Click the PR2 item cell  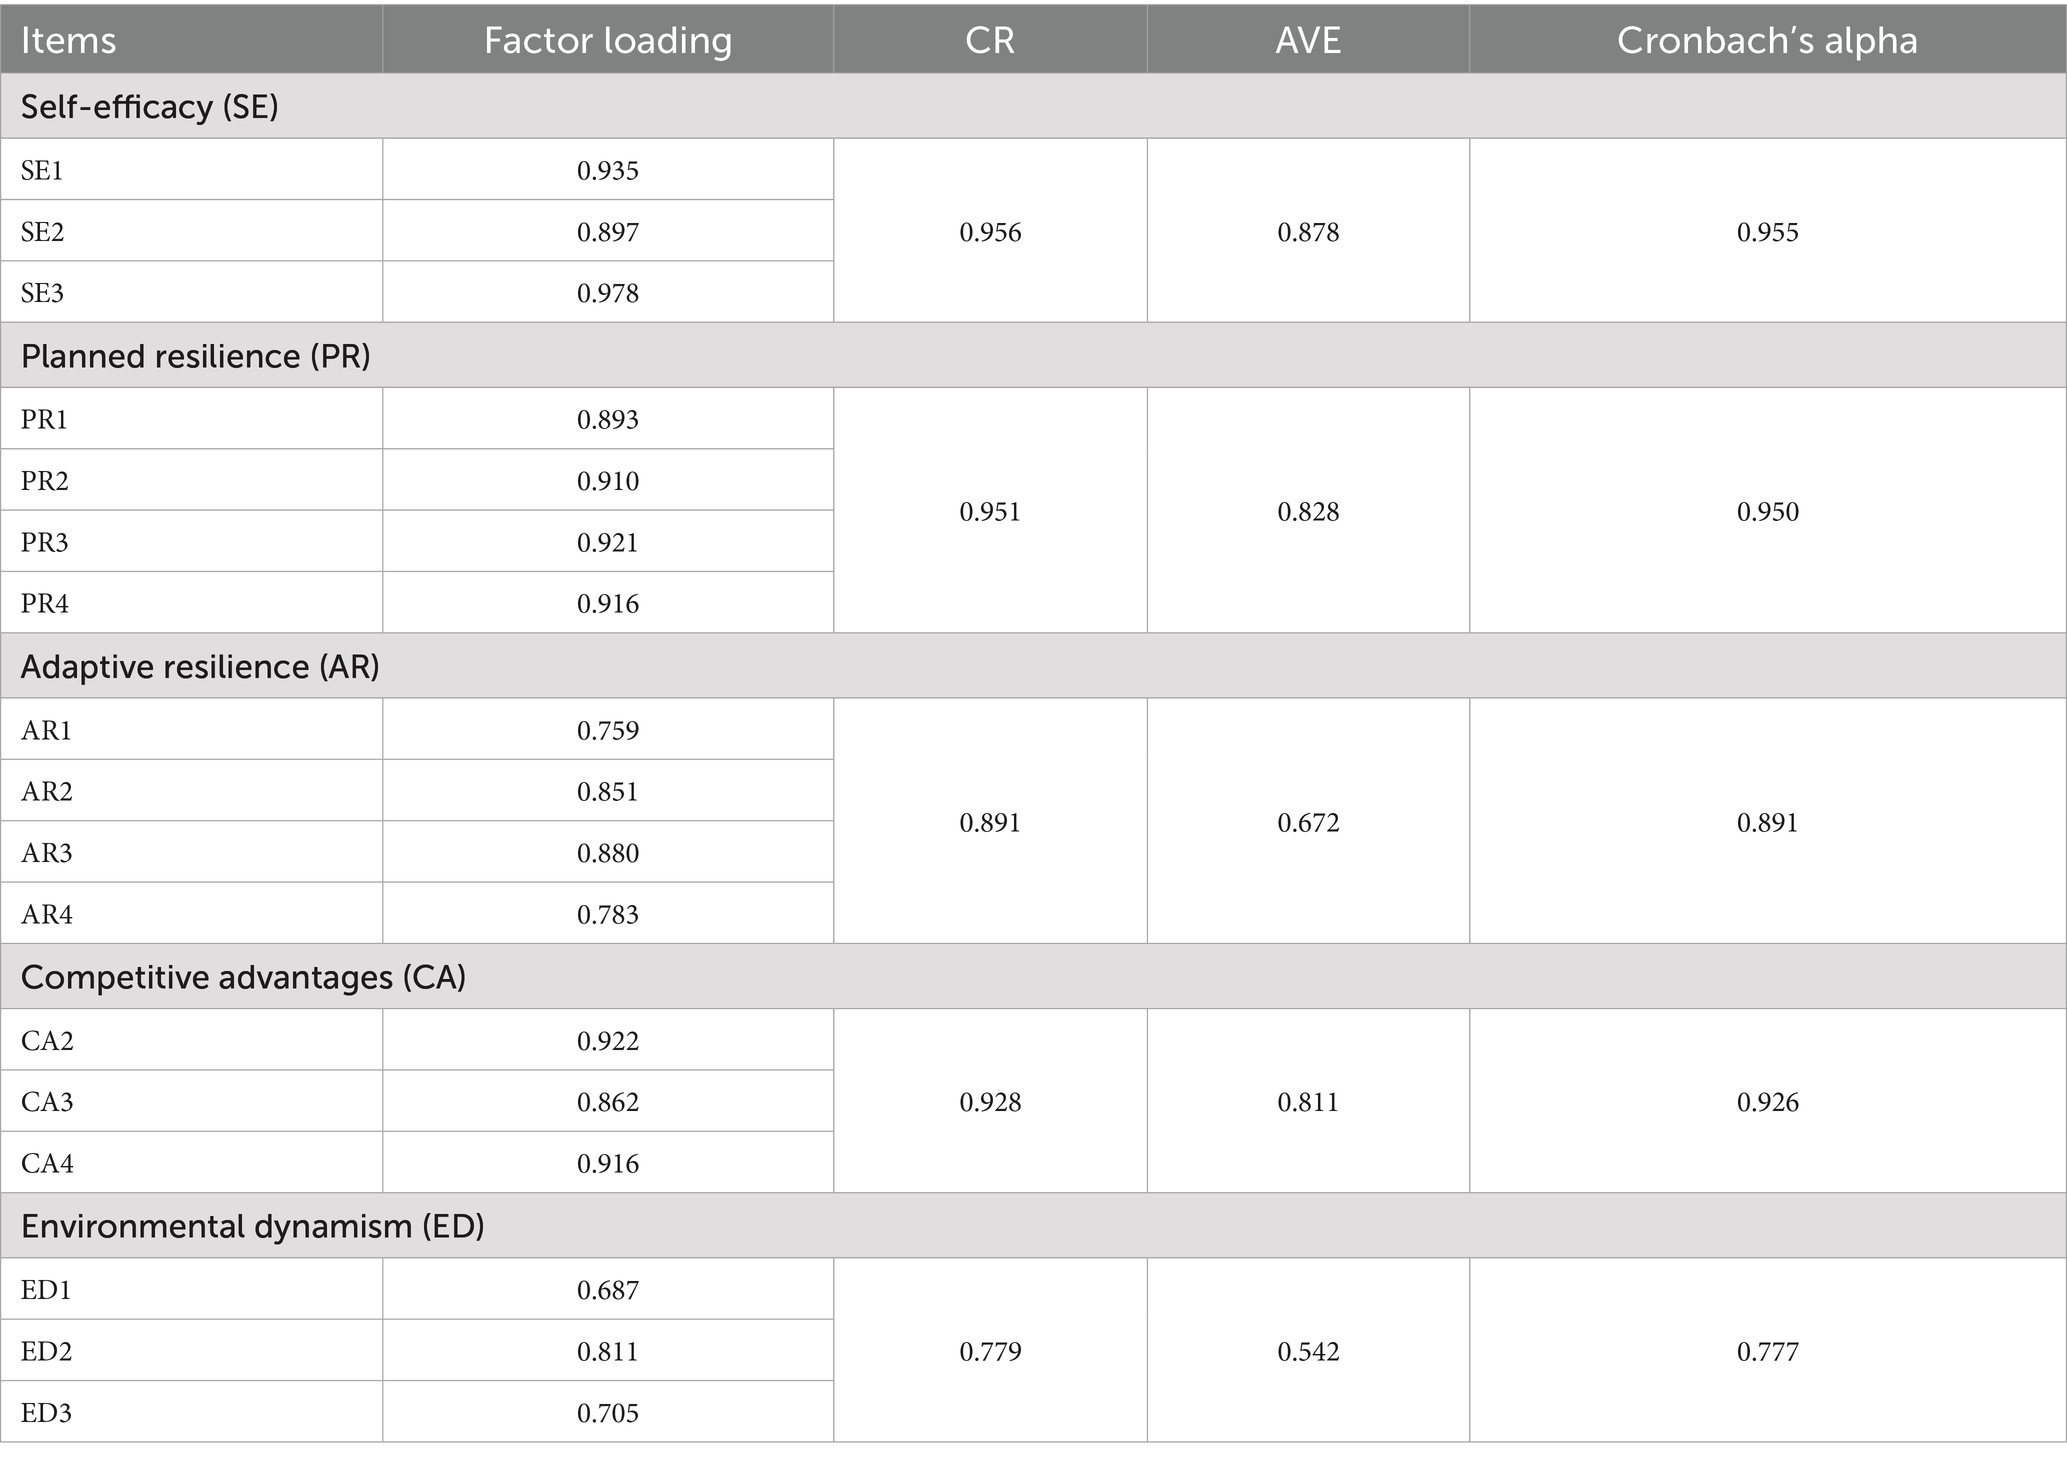(45, 481)
